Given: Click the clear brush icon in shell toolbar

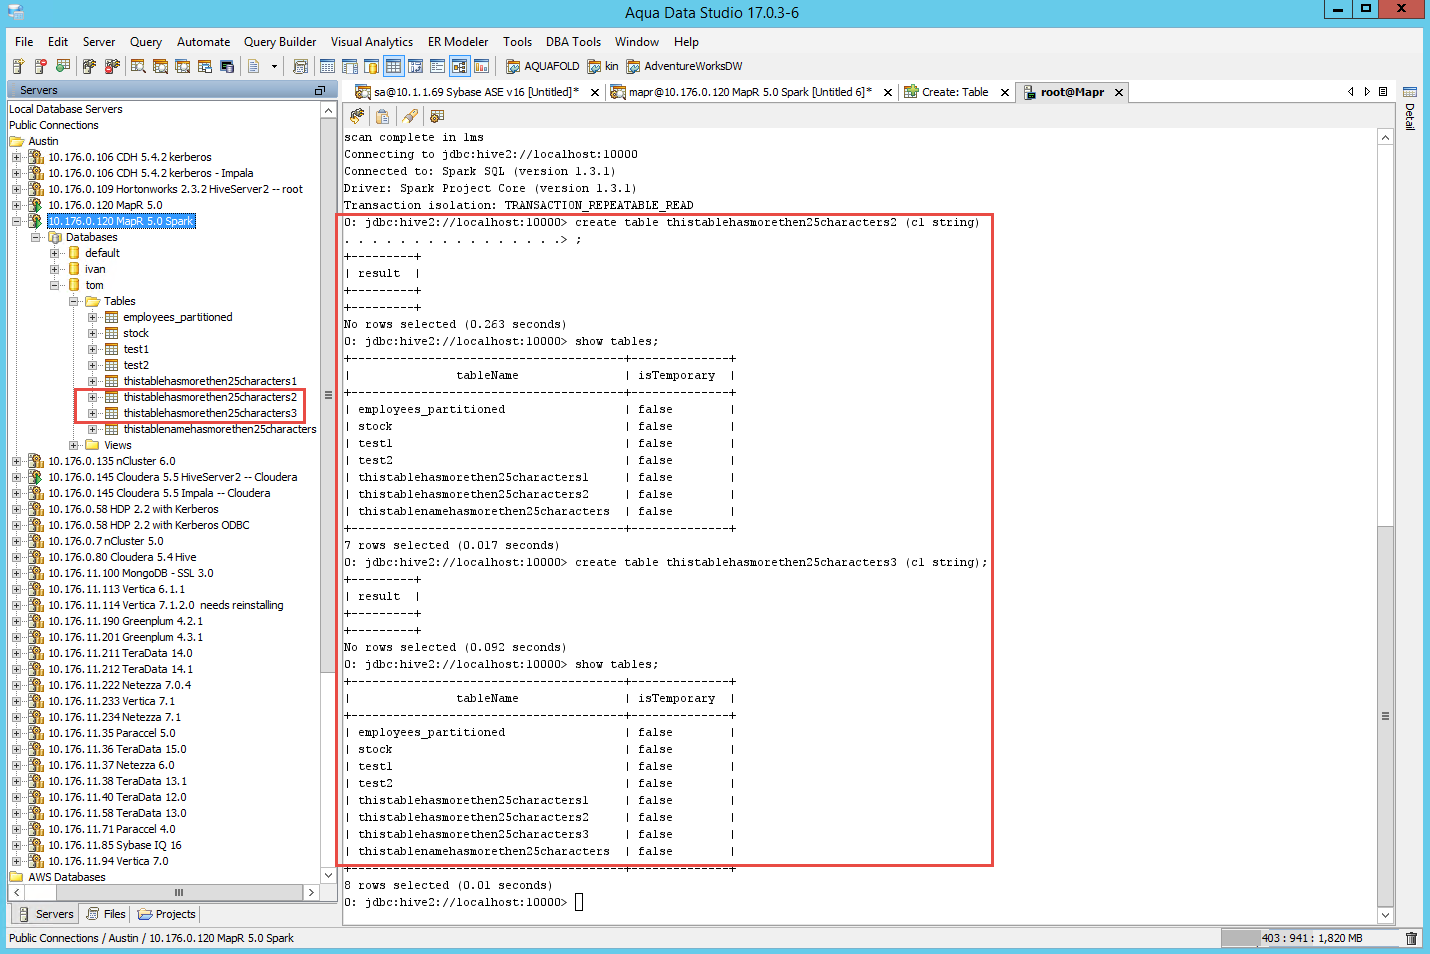Looking at the screenshot, I should click(410, 116).
